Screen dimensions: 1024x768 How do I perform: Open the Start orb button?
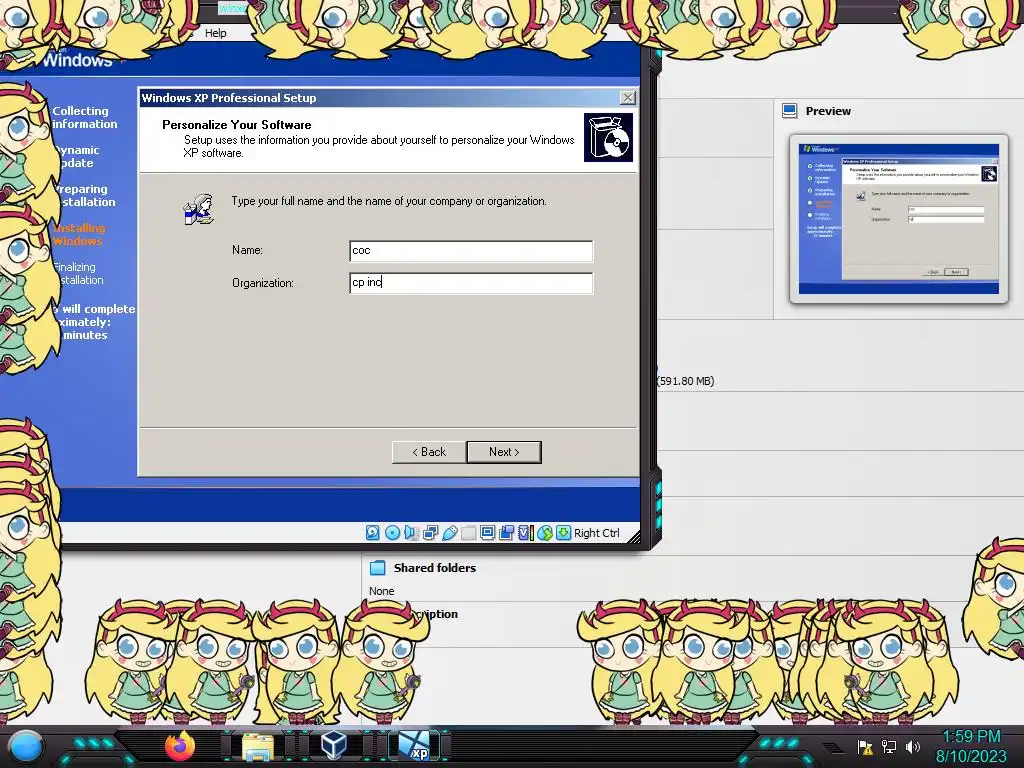point(25,746)
